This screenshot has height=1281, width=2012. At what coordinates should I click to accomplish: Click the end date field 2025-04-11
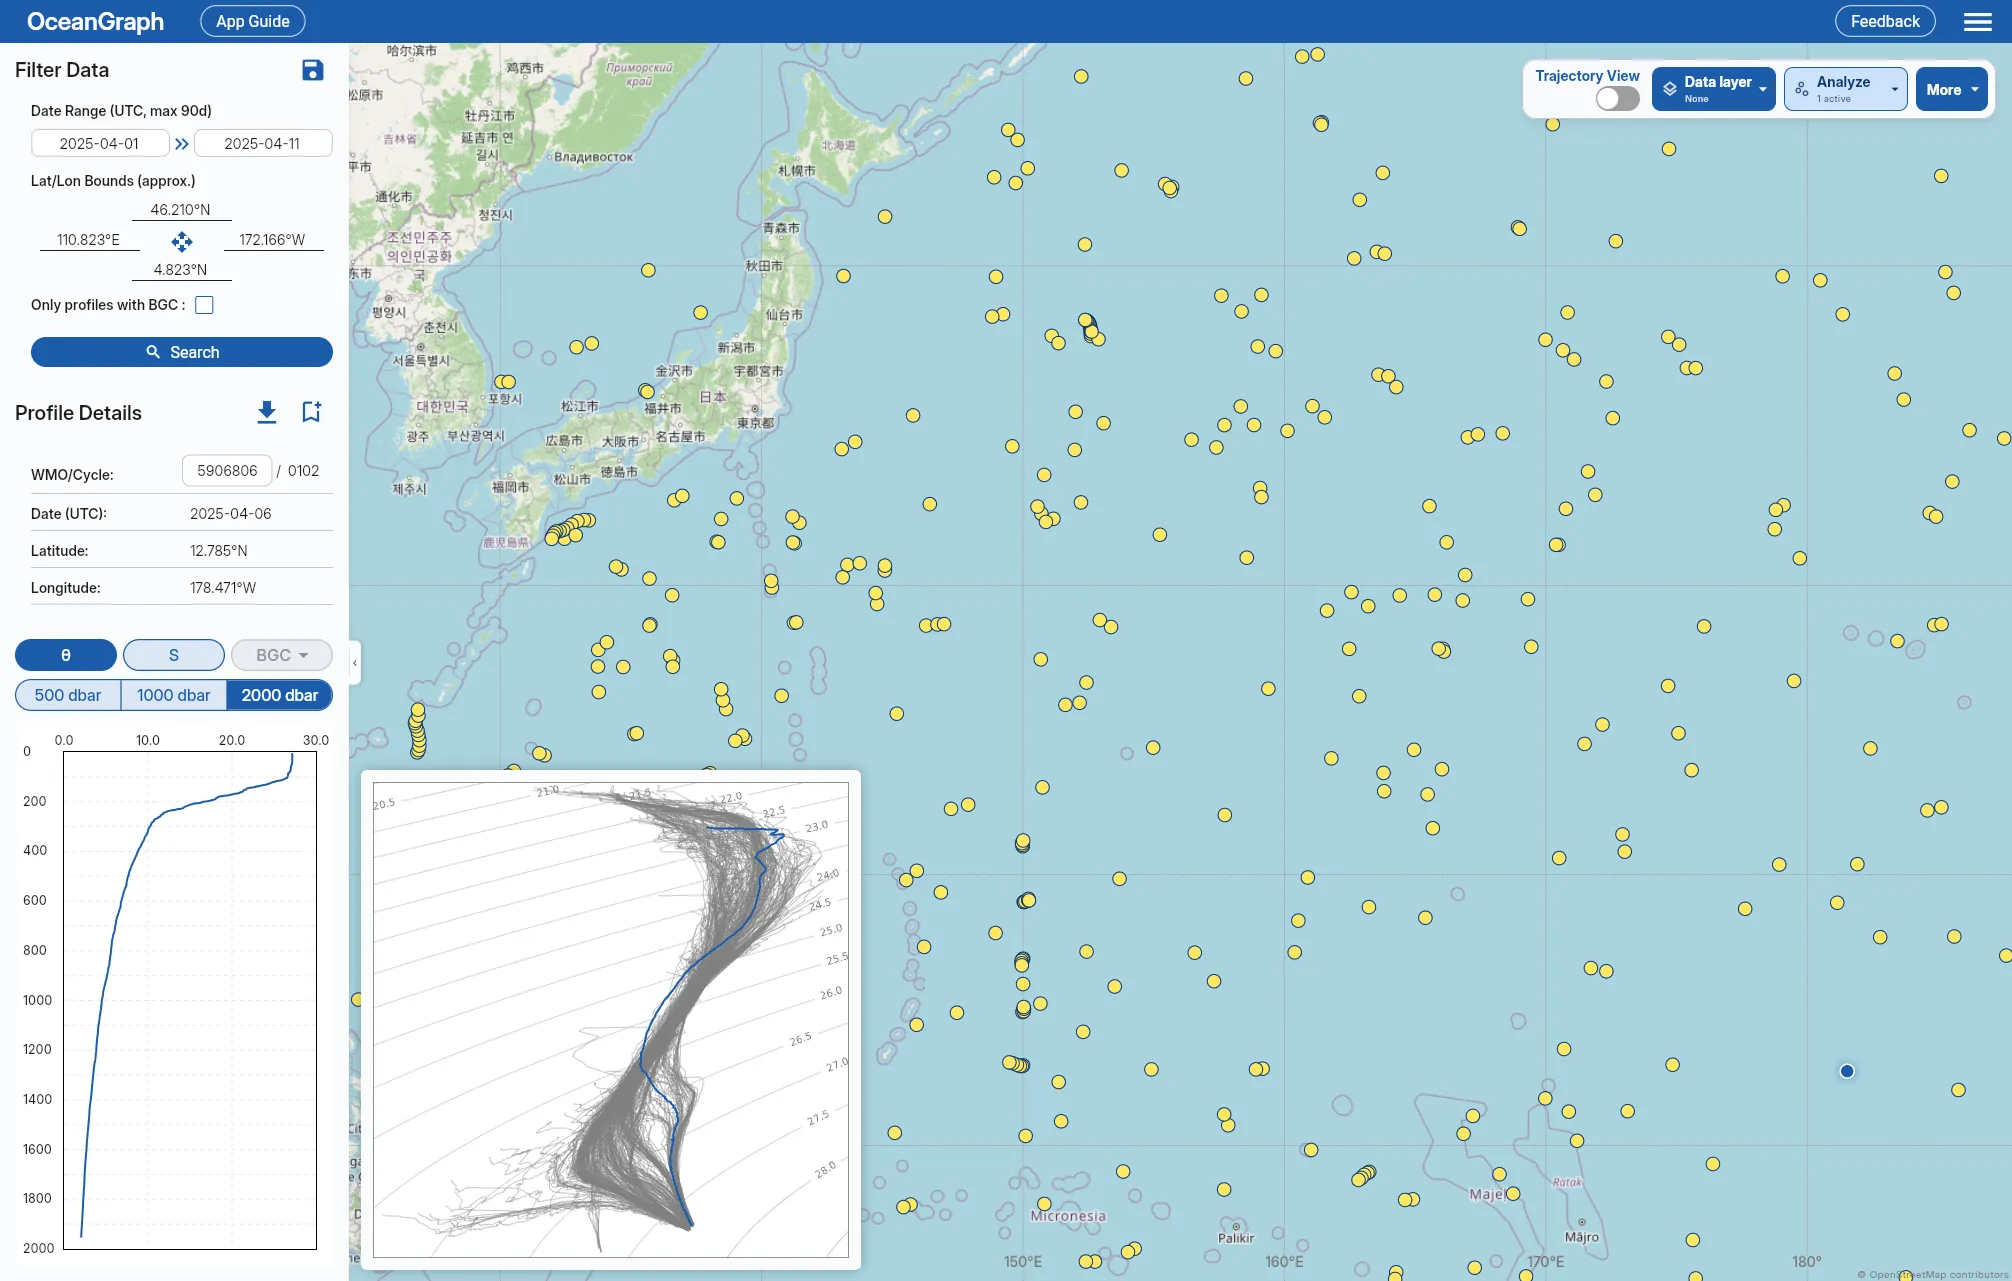[x=263, y=144]
